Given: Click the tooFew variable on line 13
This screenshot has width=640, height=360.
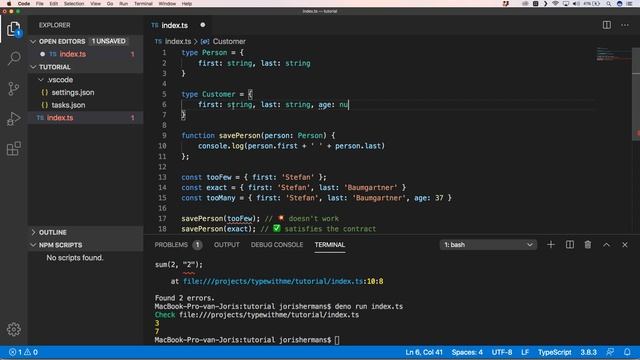Looking at the screenshot, I should coord(219,177).
